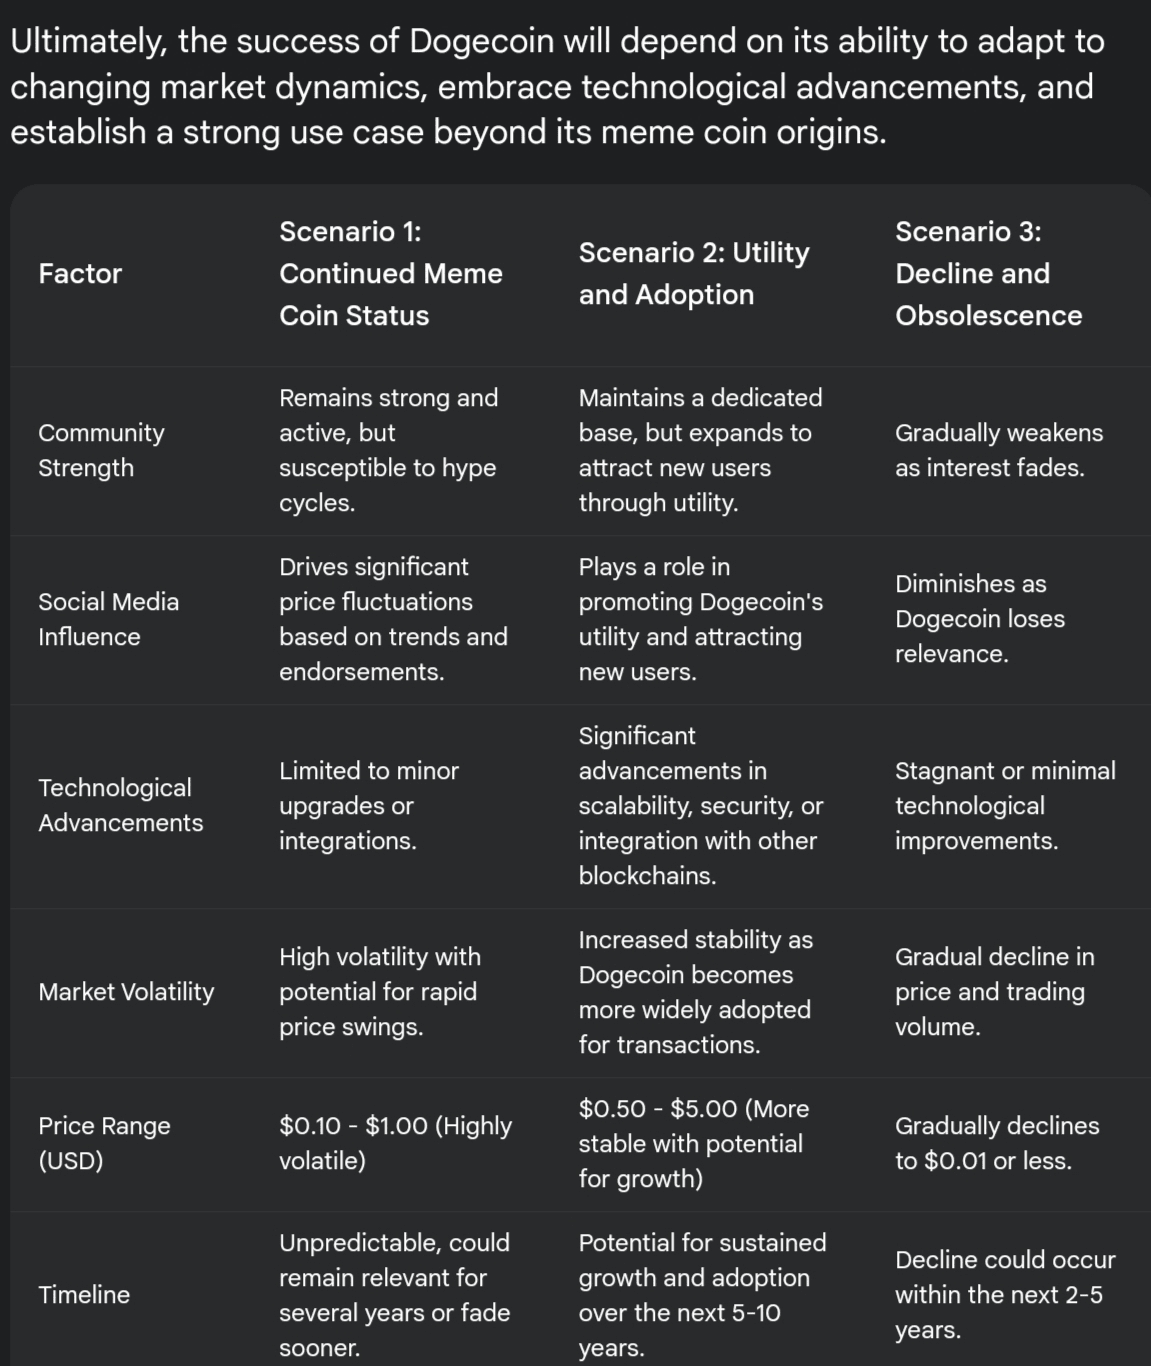Click the intro paragraph about Dogecoin's success
This screenshot has height=1366, width=1151.
[556, 86]
